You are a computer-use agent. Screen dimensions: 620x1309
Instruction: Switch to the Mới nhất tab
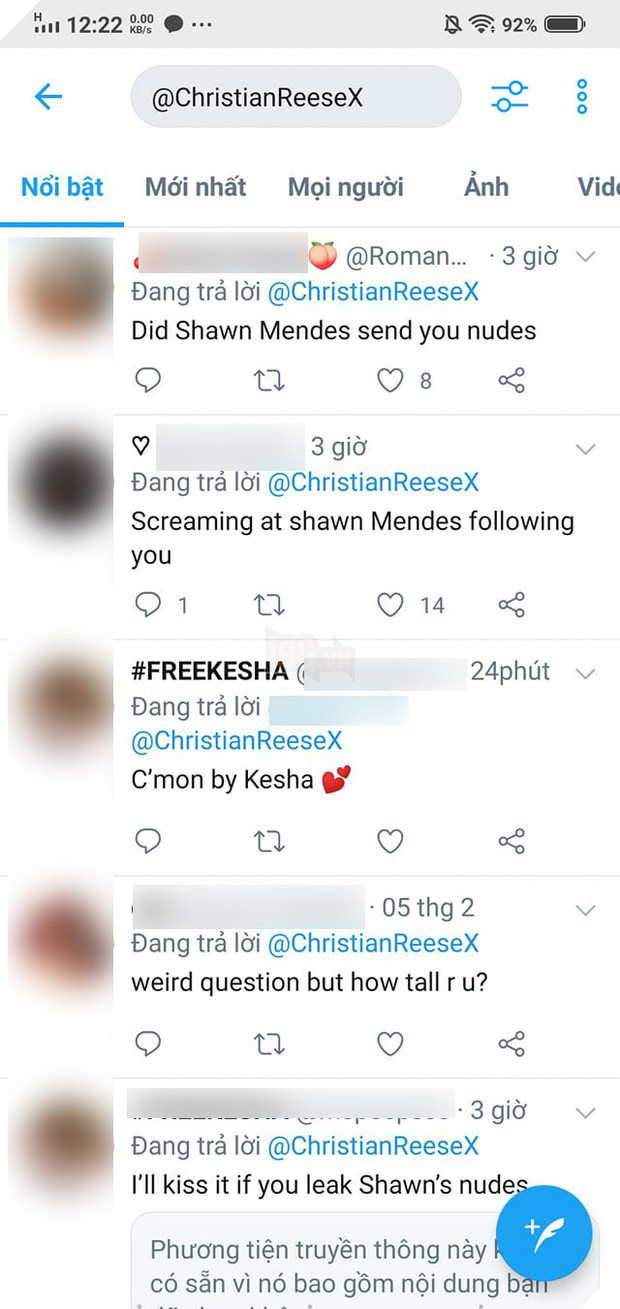pos(195,186)
